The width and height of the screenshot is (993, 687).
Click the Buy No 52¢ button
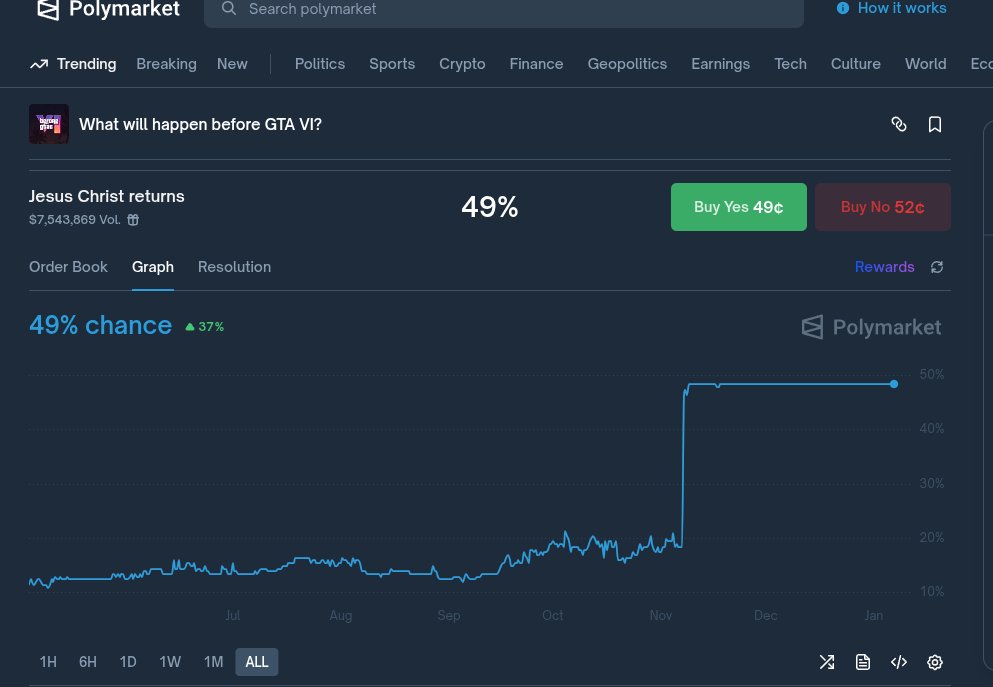(882, 207)
